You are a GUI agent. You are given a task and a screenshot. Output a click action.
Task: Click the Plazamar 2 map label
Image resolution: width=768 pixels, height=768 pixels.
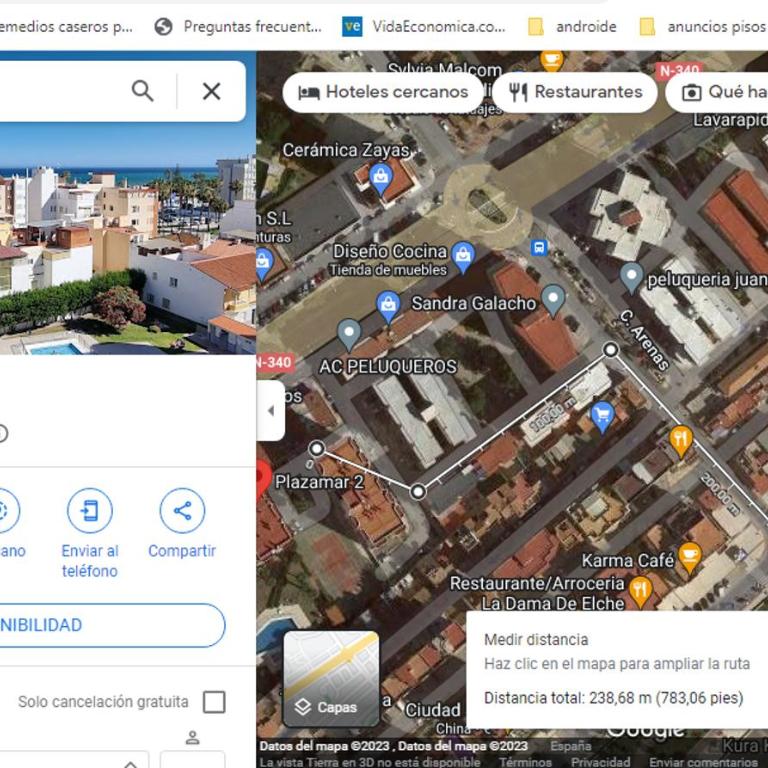[x=319, y=482]
